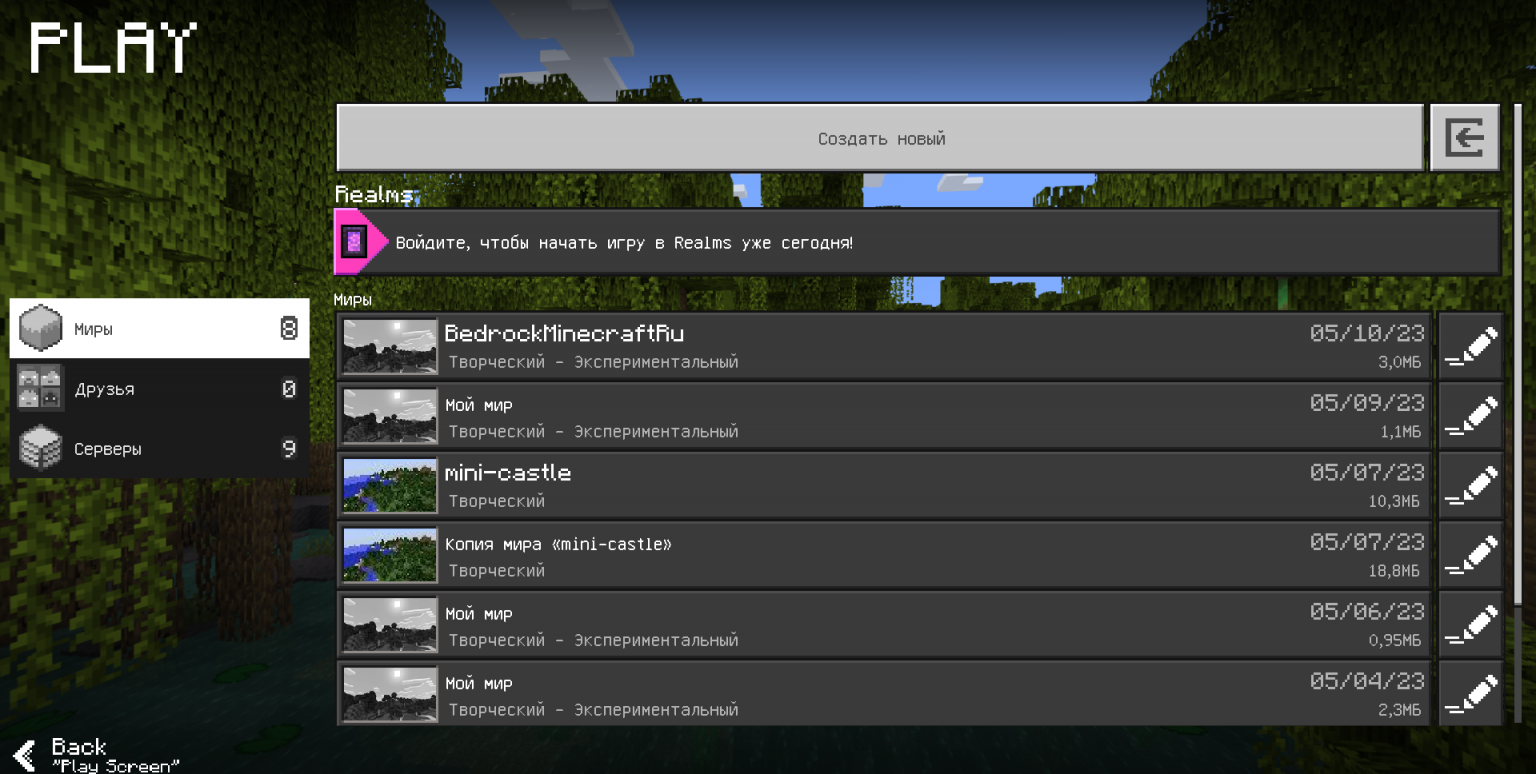Click the 1,1МБ size label

point(1399,432)
